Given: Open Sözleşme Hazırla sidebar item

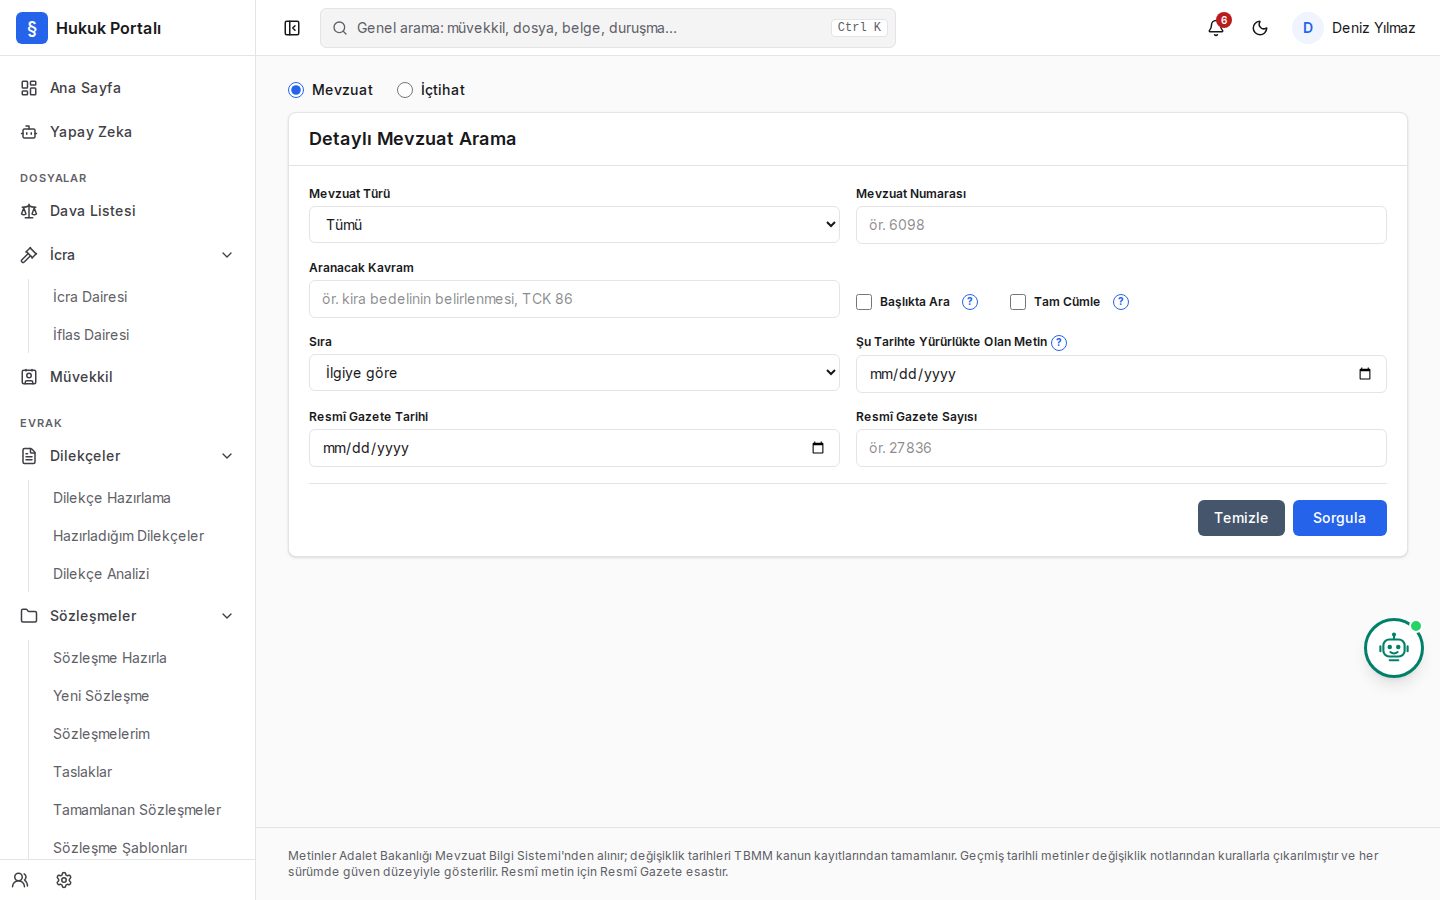Looking at the screenshot, I should (110, 658).
